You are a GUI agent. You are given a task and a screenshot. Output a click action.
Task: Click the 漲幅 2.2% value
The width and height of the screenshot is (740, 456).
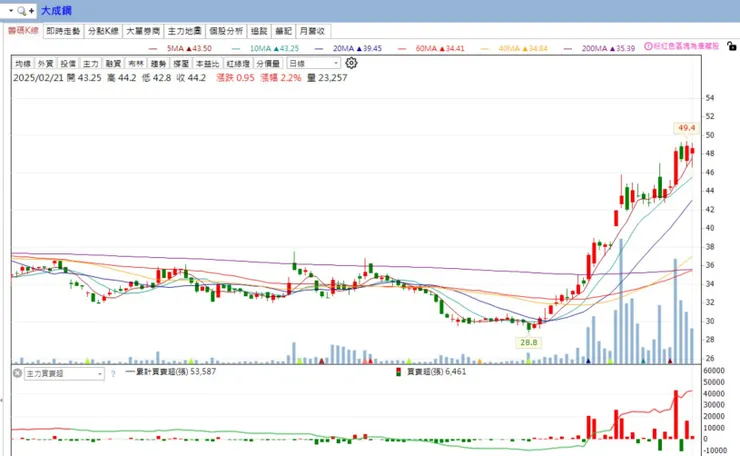(x=281, y=78)
